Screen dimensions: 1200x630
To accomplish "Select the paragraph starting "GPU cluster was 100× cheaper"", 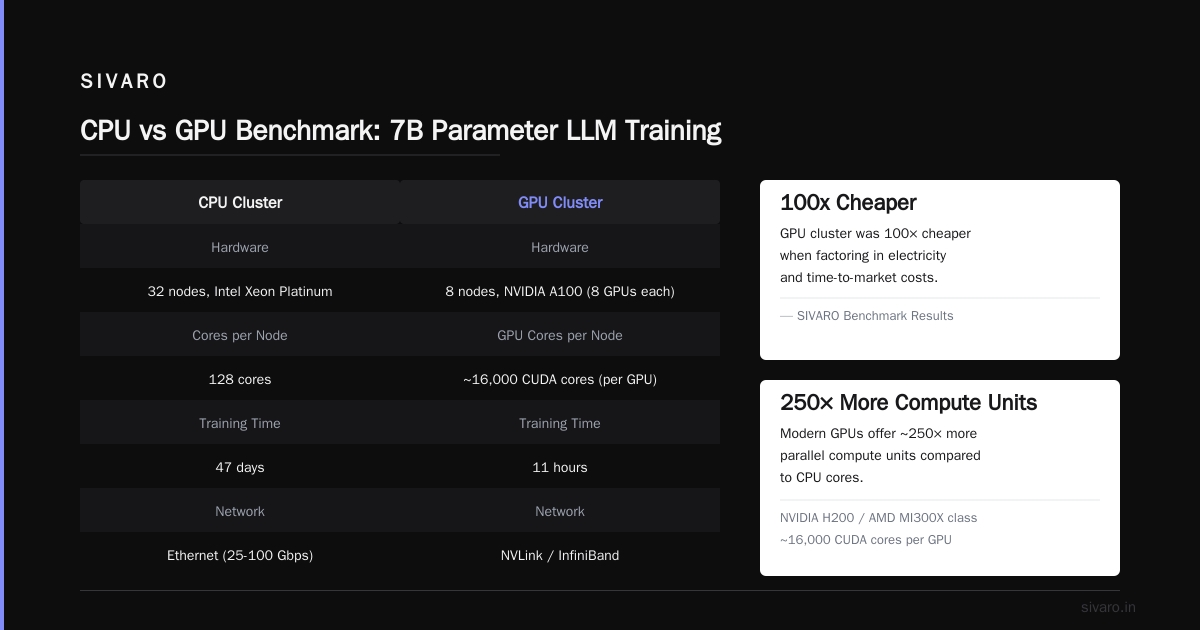I will (x=876, y=255).
